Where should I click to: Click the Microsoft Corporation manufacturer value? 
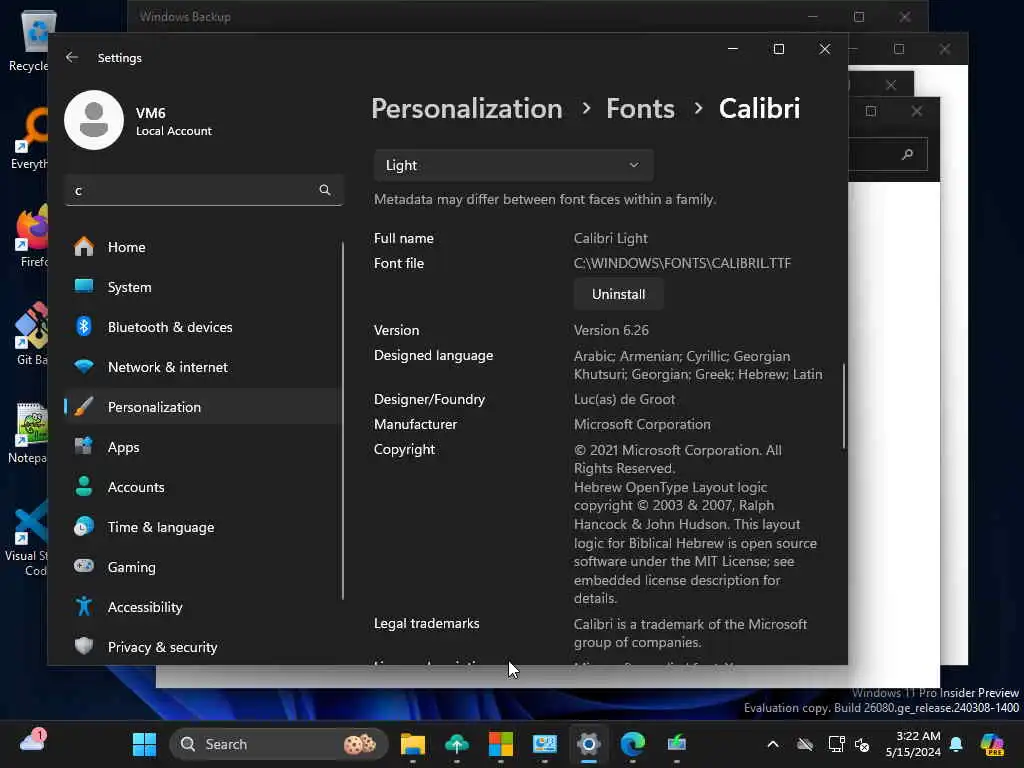[x=642, y=424]
